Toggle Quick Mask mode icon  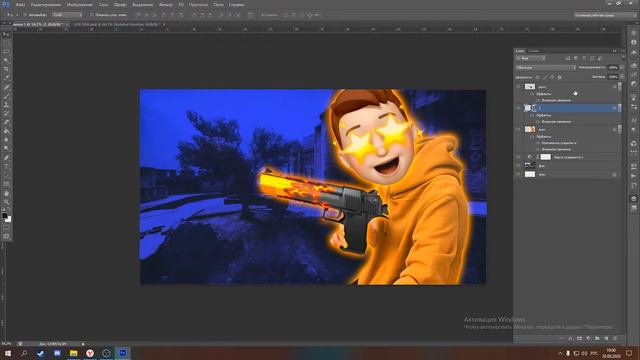[6, 228]
